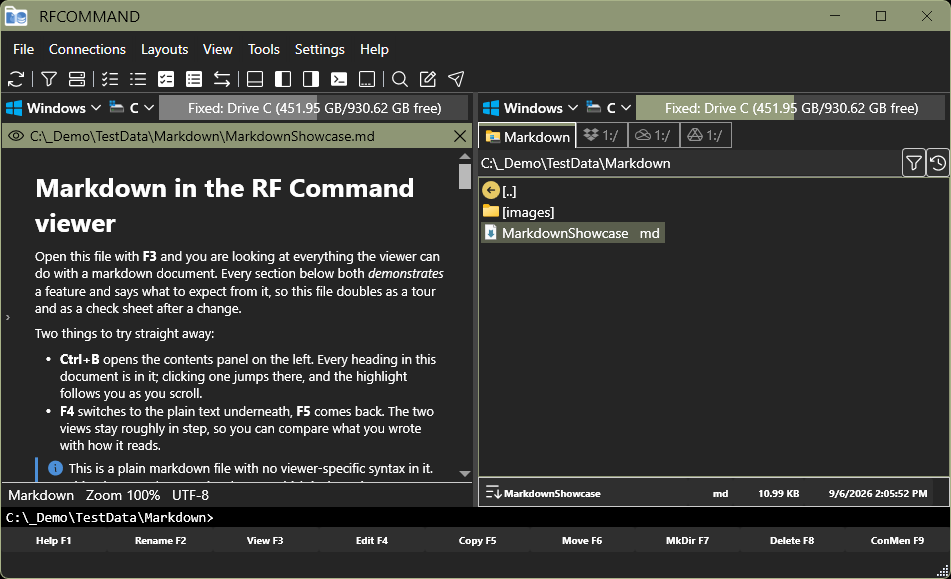Toggle the right half panel layout icon

click(311, 79)
